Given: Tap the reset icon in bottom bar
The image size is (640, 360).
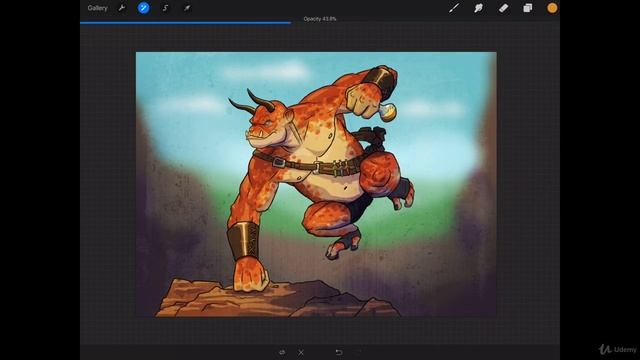Looking at the screenshot, I should 282,352.
